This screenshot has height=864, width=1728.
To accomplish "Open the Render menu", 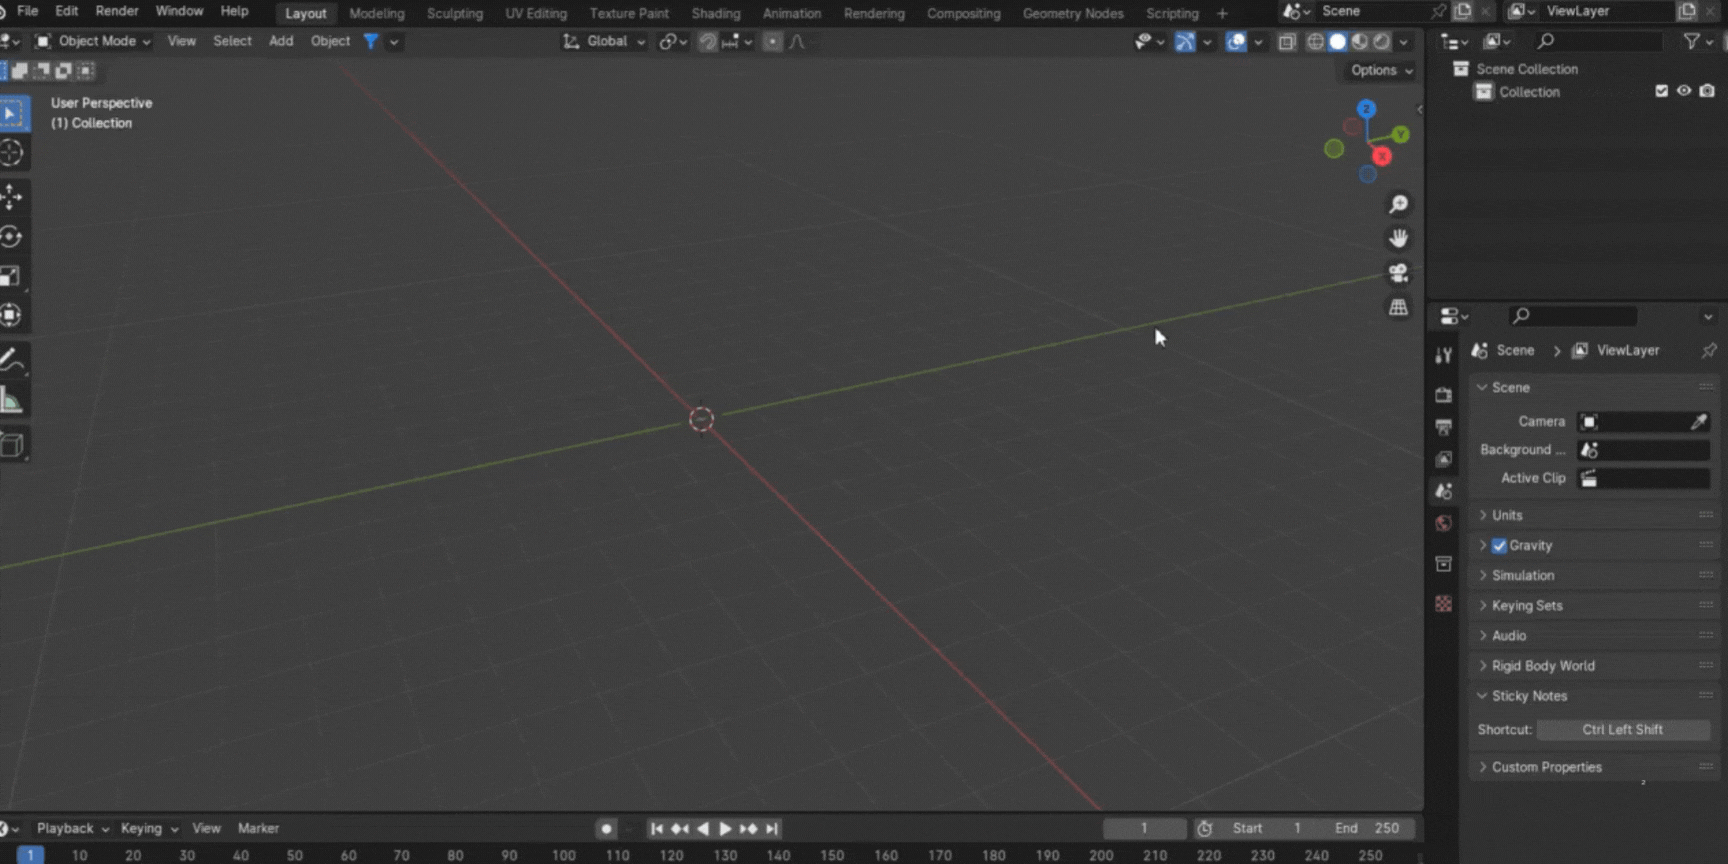I will 117,11.
